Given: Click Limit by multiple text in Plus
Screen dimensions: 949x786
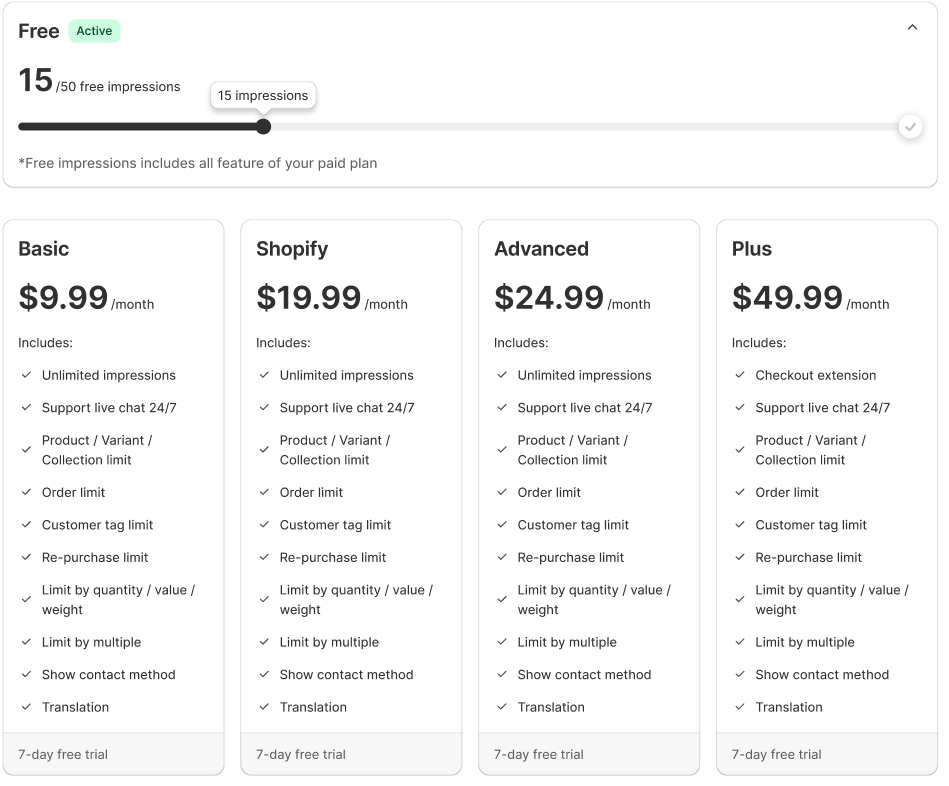Looking at the screenshot, I should click(x=805, y=642).
